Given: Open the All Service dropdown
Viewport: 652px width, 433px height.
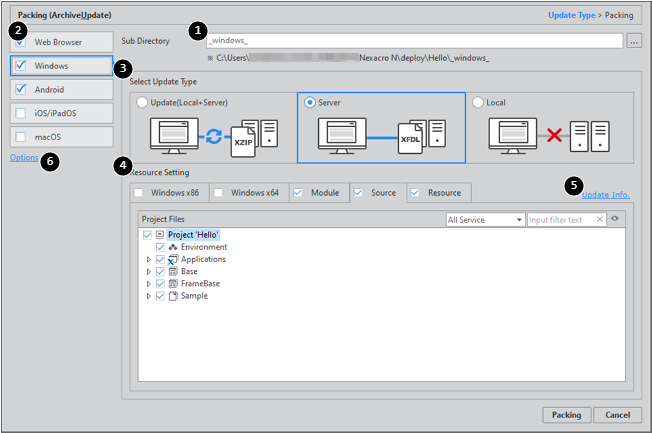Looking at the screenshot, I should coord(485,219).
